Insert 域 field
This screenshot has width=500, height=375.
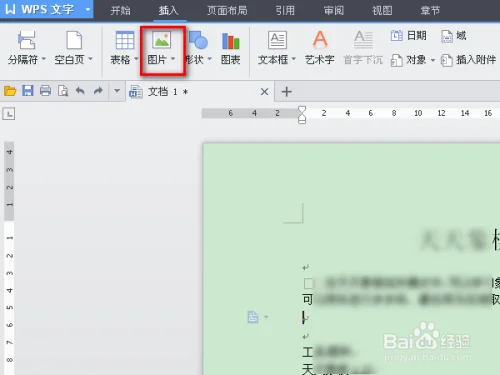point(454,35)
